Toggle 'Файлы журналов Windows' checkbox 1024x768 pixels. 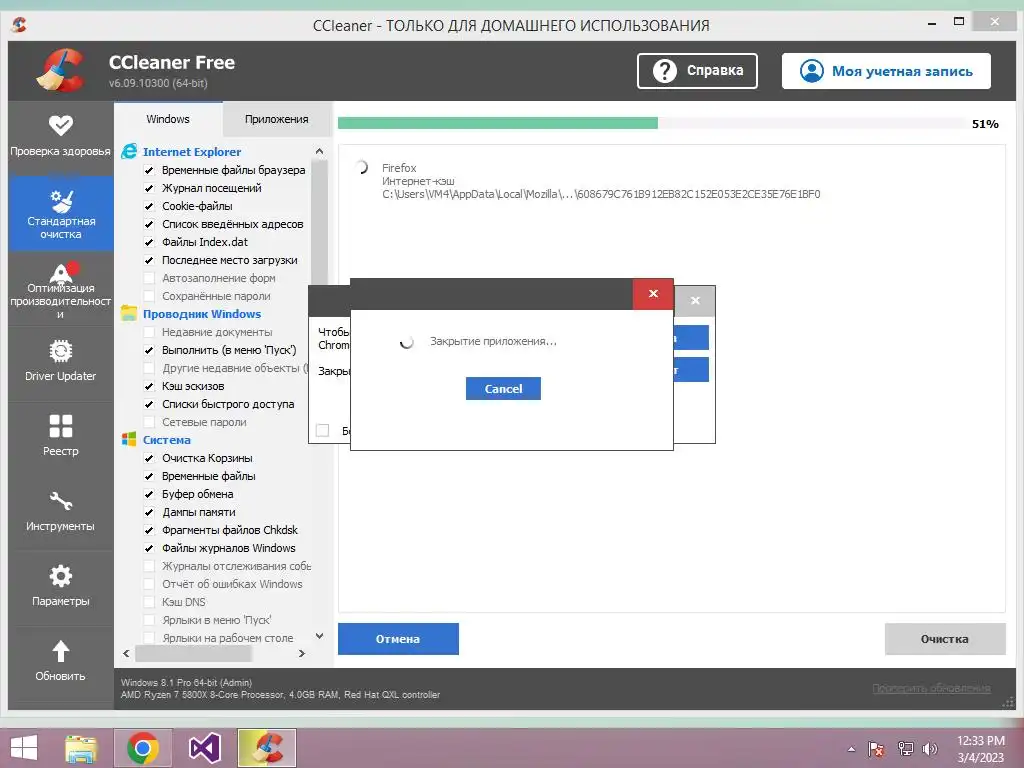(x=149, y=548)
